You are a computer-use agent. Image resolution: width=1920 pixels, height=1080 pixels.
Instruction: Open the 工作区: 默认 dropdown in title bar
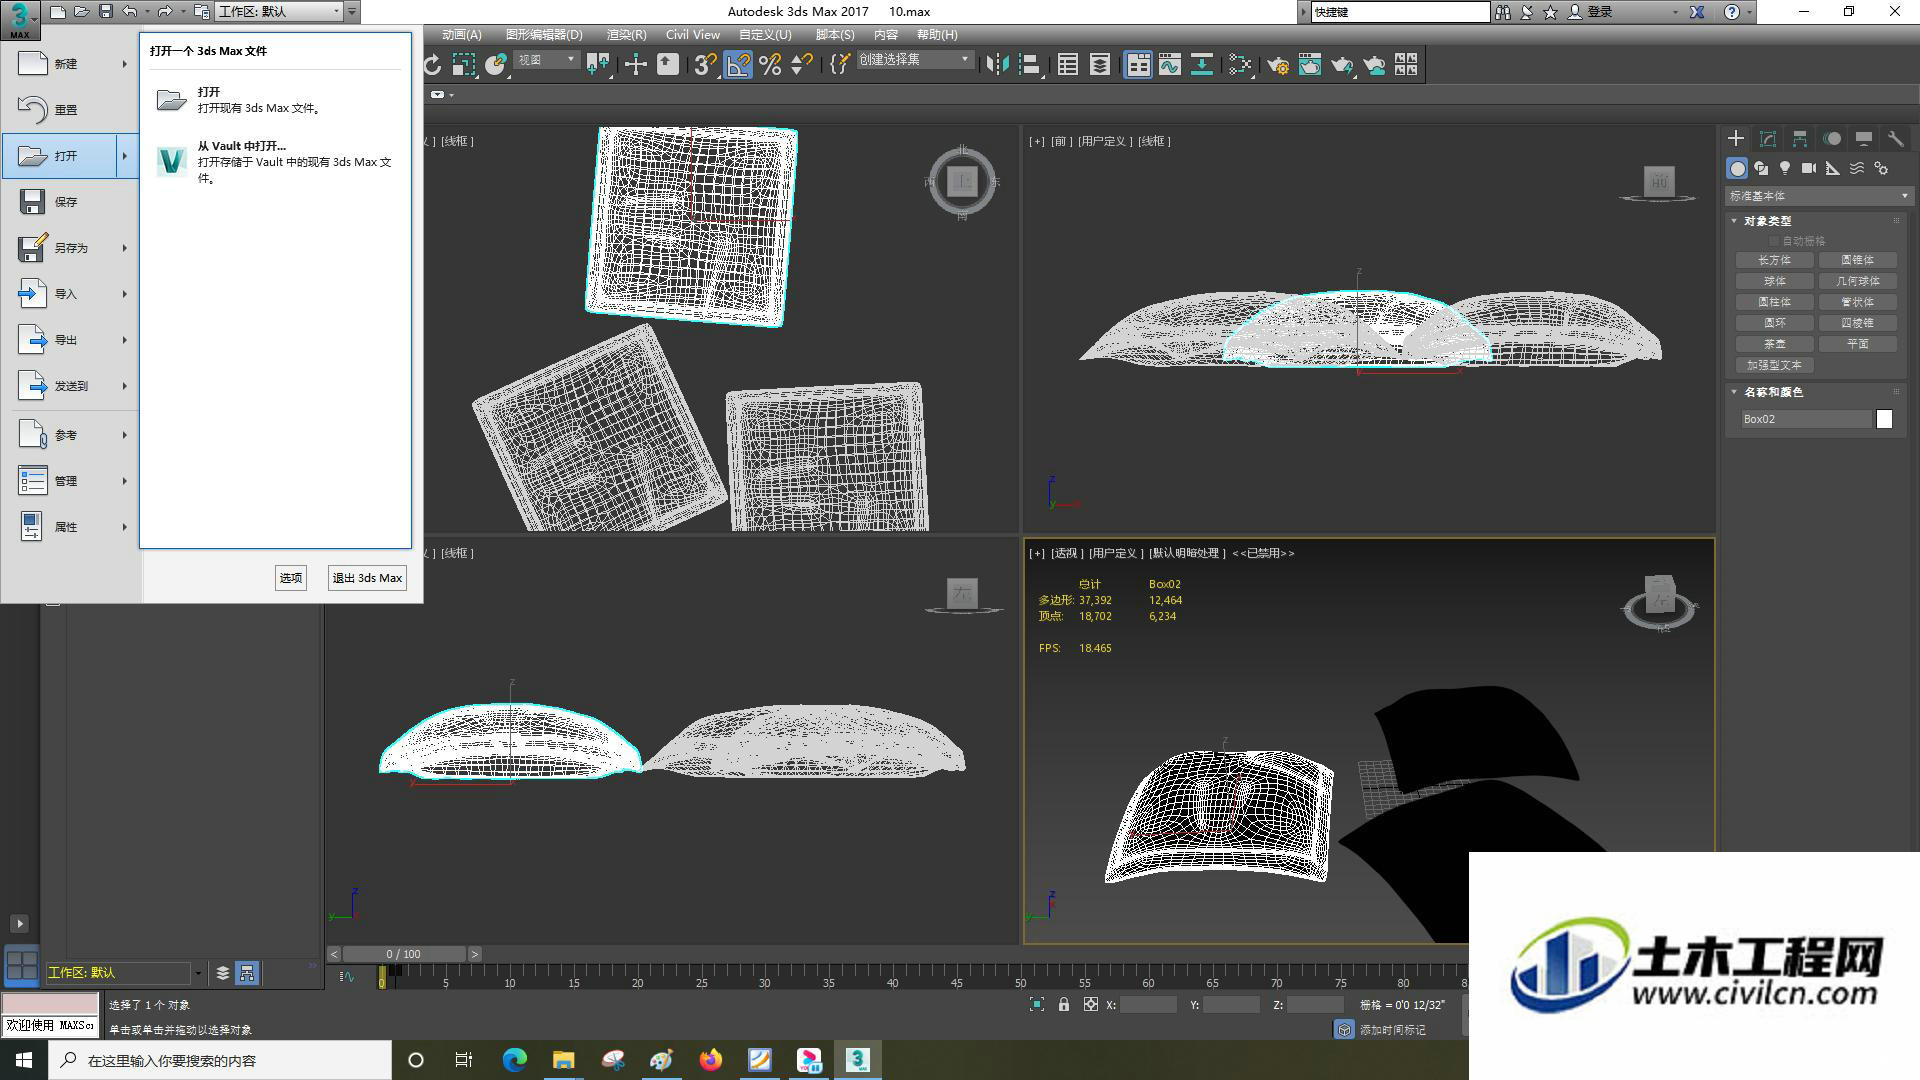click(279, 12)
